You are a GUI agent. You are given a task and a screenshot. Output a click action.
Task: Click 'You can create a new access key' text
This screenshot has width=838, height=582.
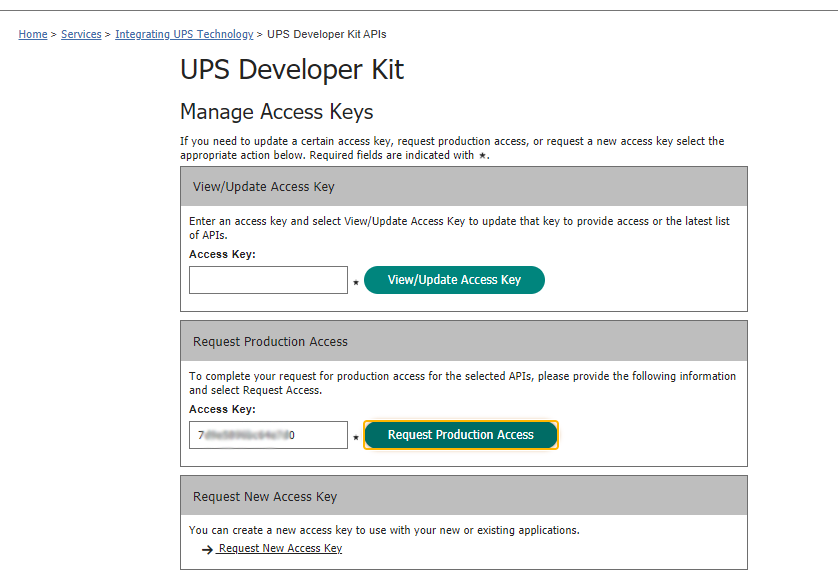coord(384,530)
